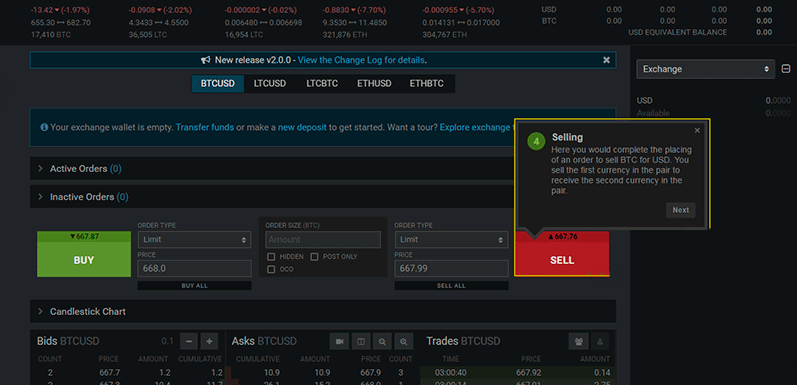Click the BUY ALL button
797x385 pixels.
point(195,286)
